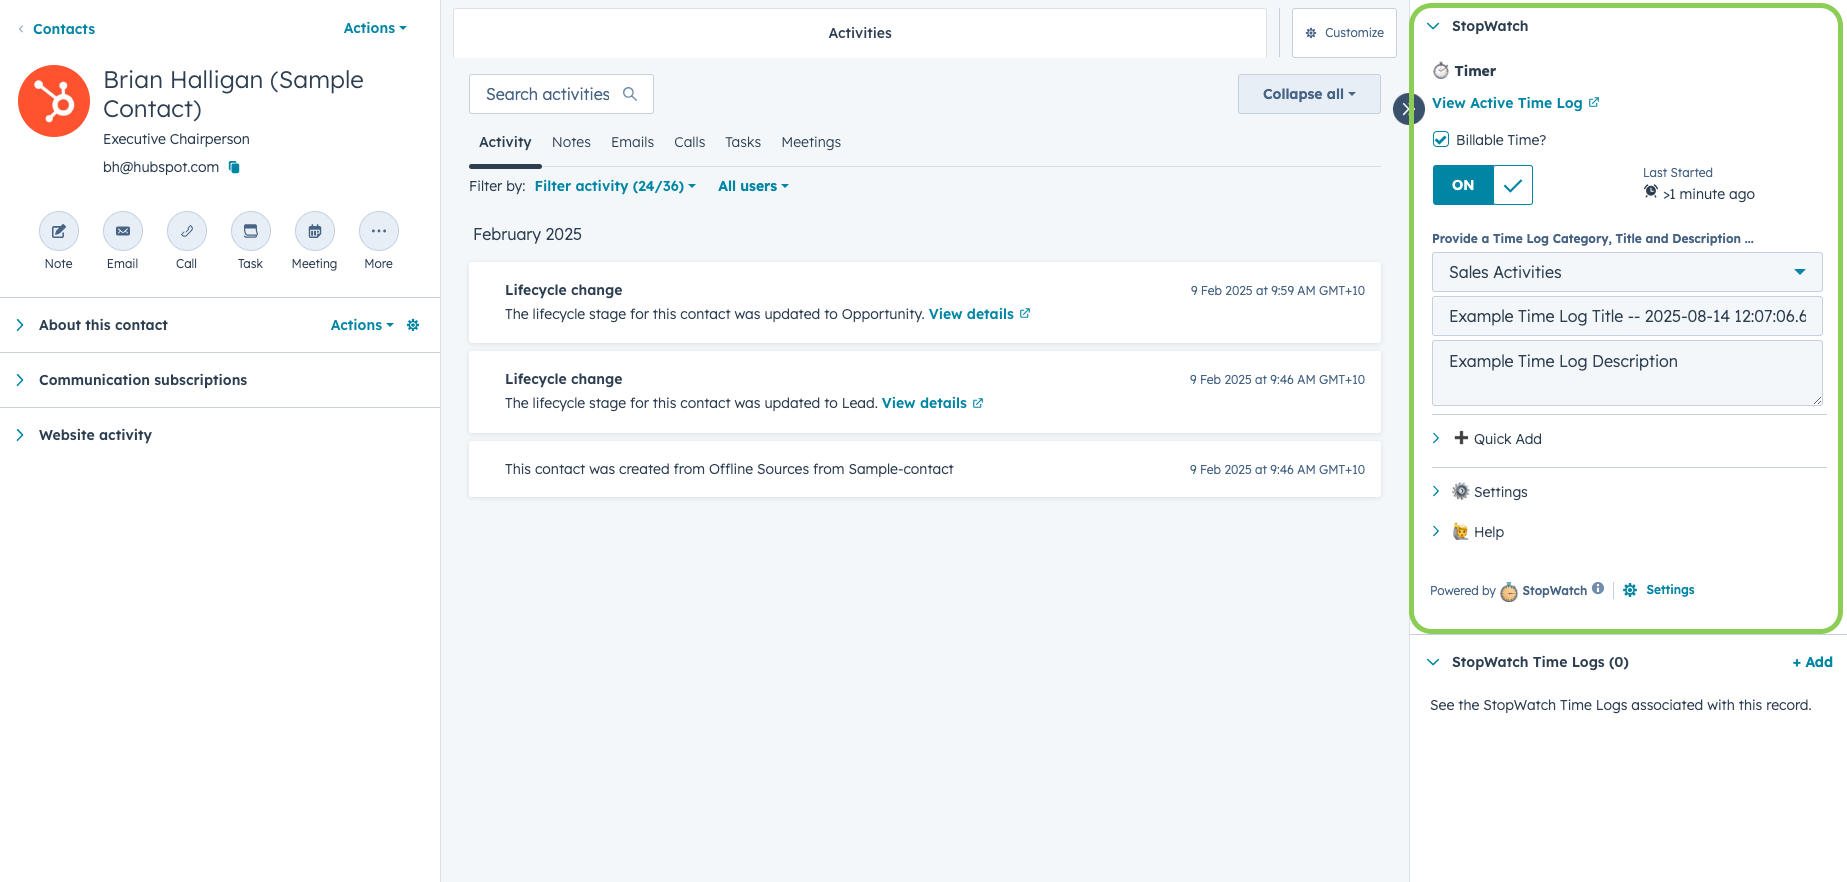Click the contact created from Offline Sources entry
This screenshot has height=882, width=1847.
925,469
